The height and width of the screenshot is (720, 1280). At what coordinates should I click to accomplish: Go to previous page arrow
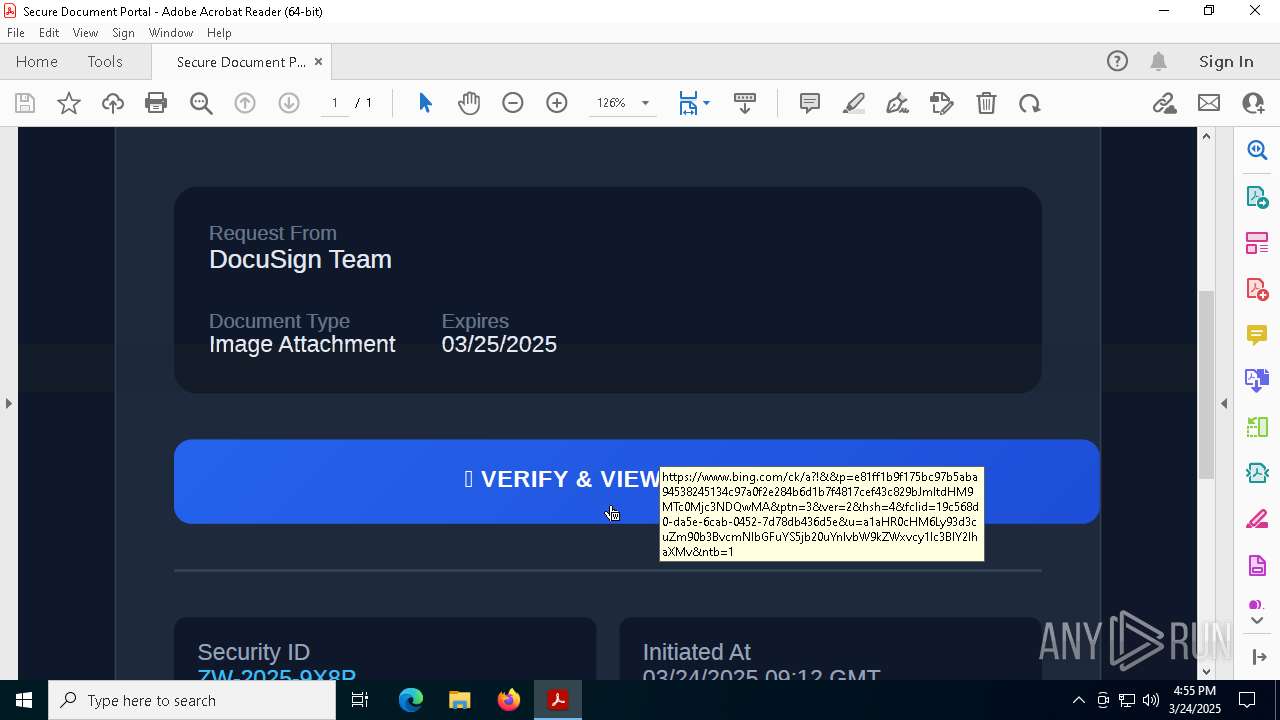(x=245, y=103)
